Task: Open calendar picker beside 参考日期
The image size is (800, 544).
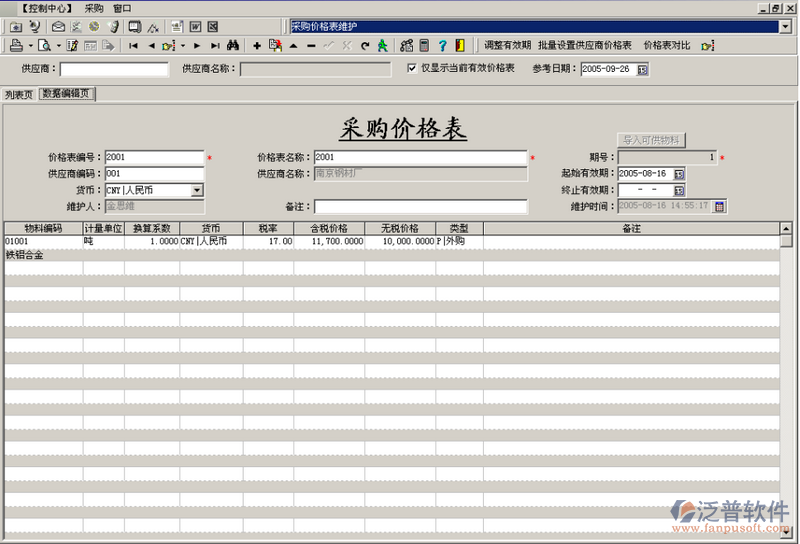Action: (642, 69)
